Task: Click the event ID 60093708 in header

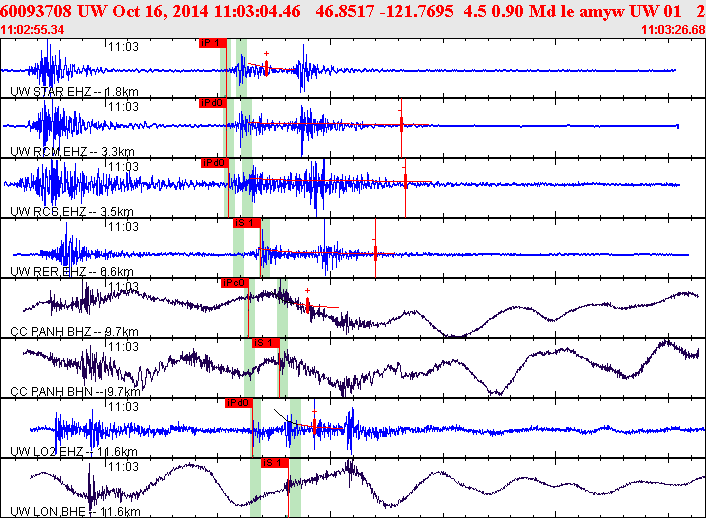Action: [x=36, y=11]
